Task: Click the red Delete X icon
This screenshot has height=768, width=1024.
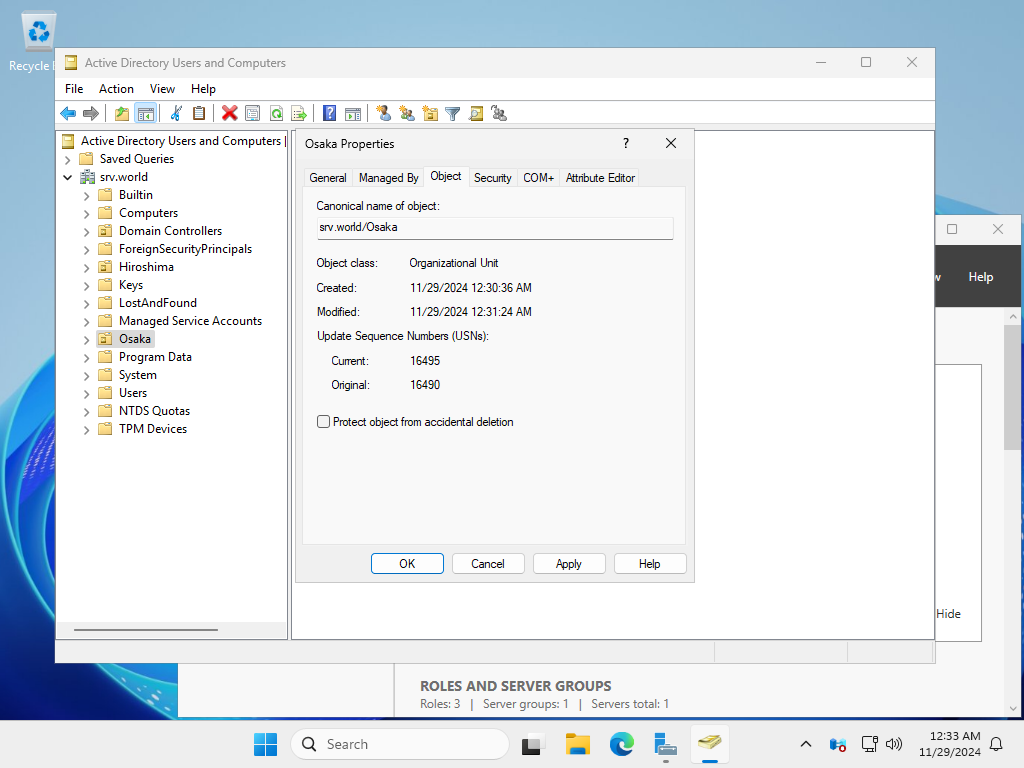Action: coord(230,113)
